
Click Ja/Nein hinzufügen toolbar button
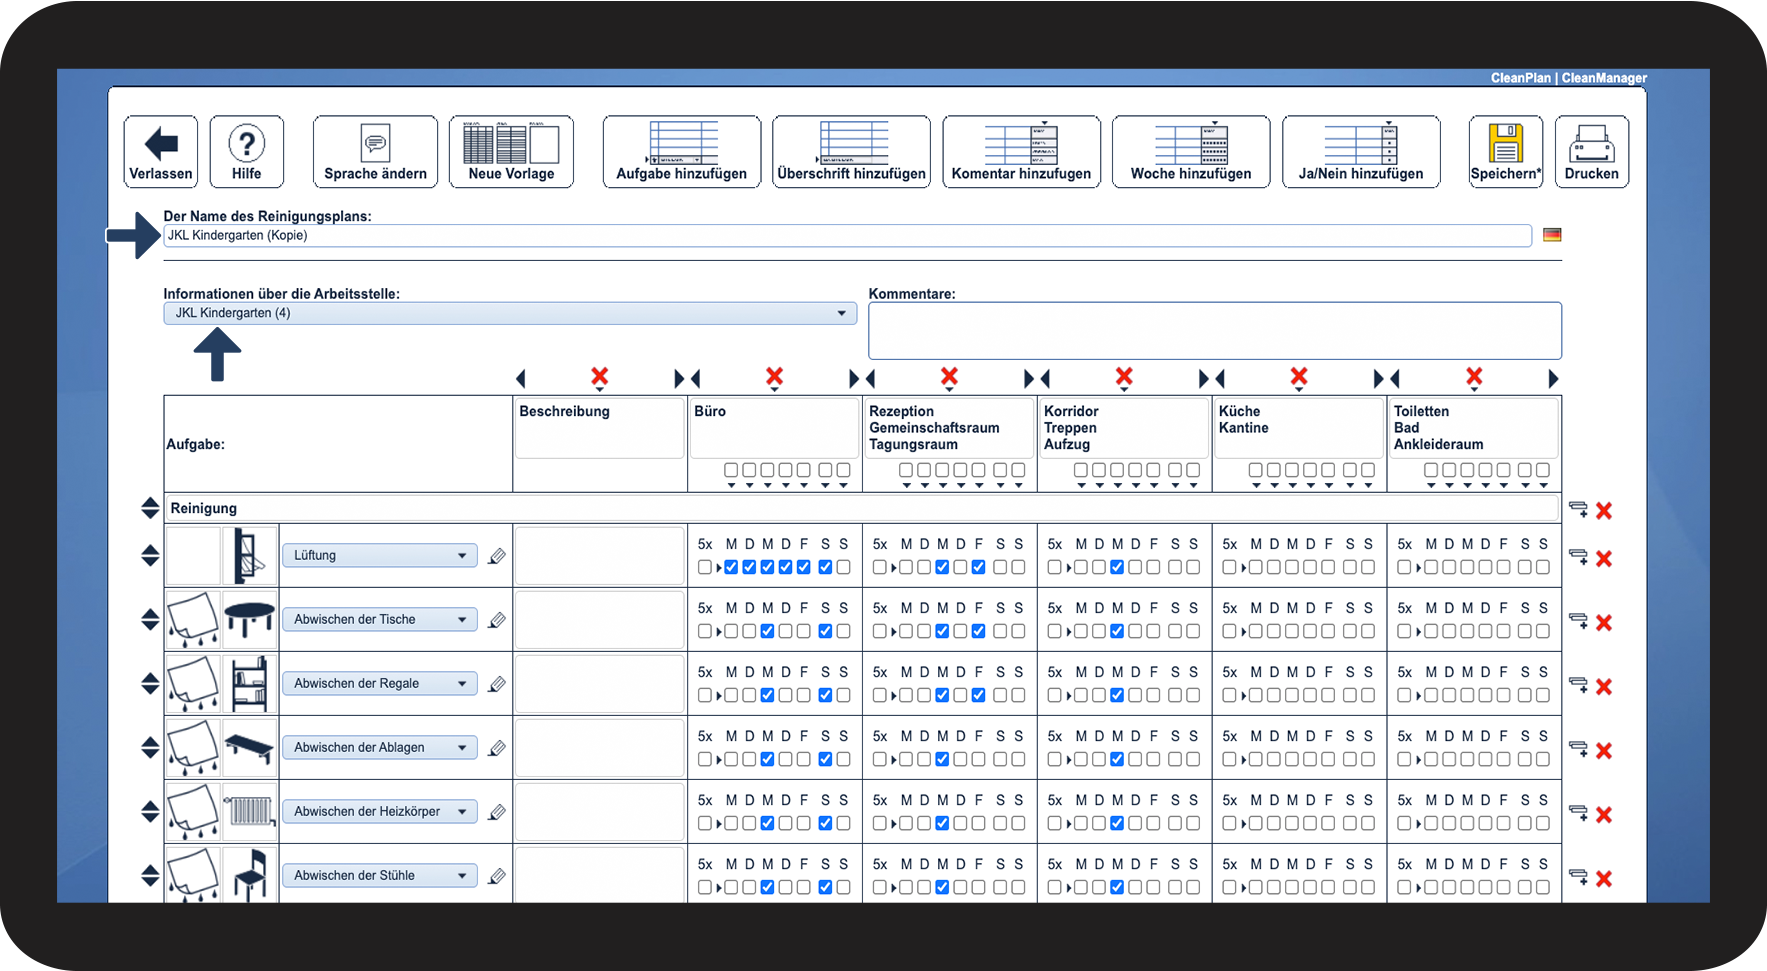point(1361,151)
